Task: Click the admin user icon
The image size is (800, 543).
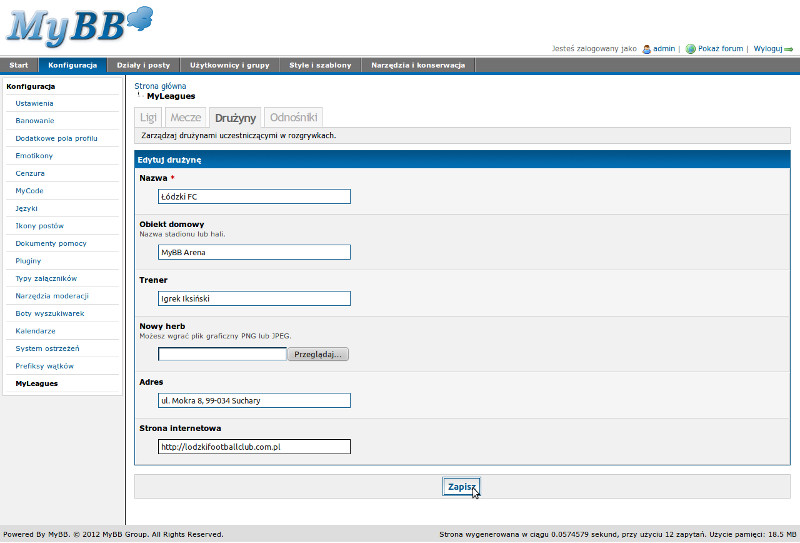Action: tap(646, 48)
